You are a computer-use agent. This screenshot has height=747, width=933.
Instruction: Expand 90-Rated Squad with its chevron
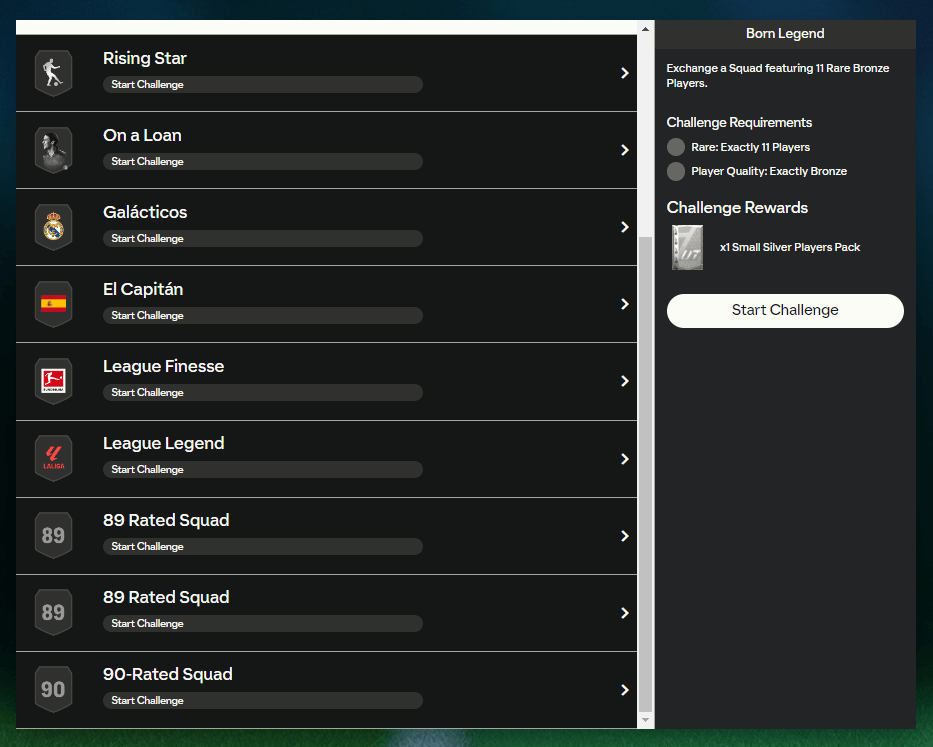coord(624,690)
